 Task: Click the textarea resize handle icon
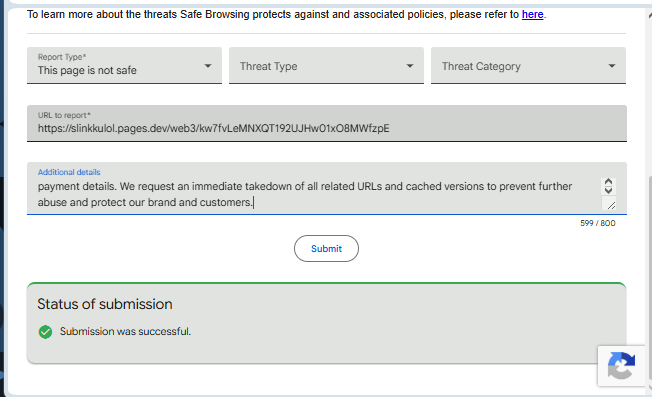(611, 205)
